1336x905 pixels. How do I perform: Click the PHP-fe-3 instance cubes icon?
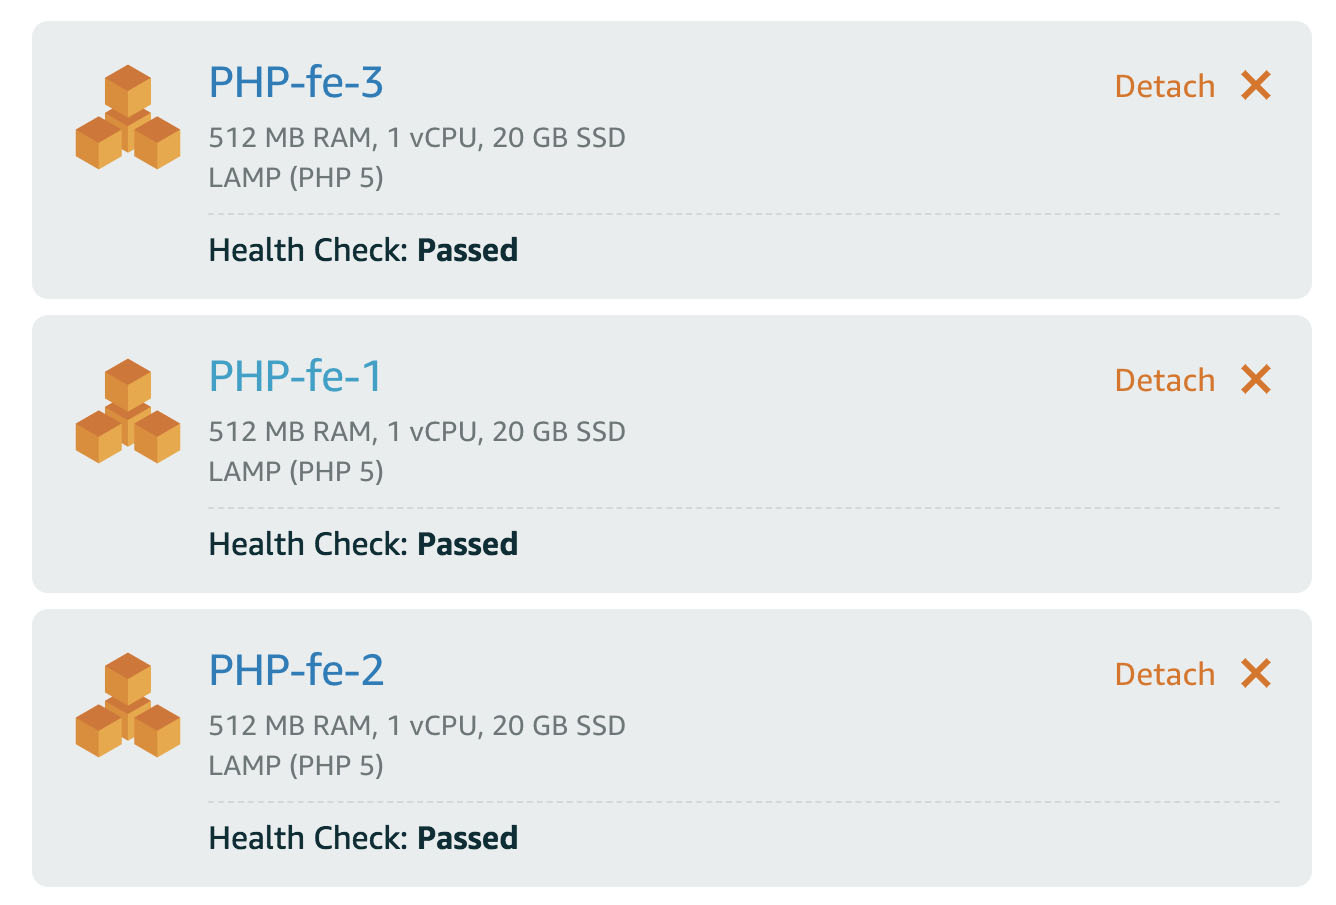pyautogui.click(x=128, y=117)
